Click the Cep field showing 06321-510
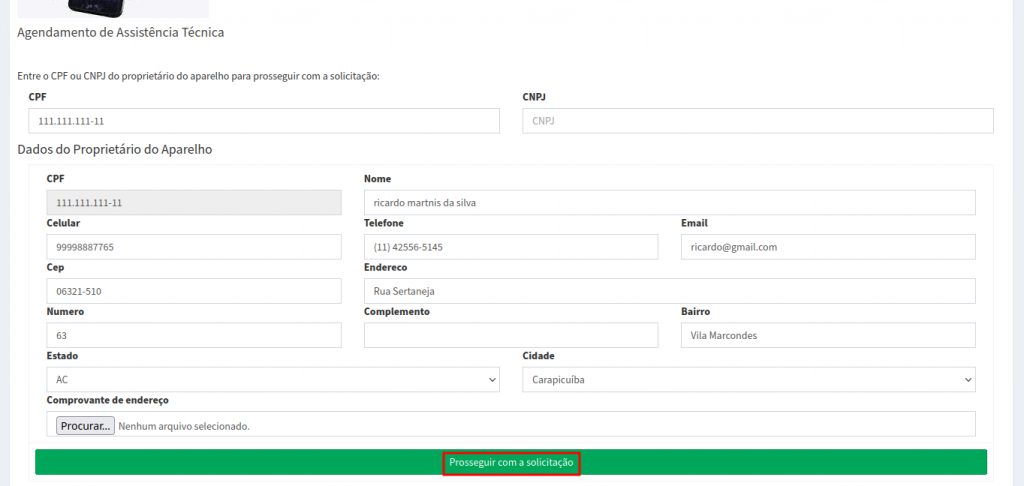 [x=193, y=291]
